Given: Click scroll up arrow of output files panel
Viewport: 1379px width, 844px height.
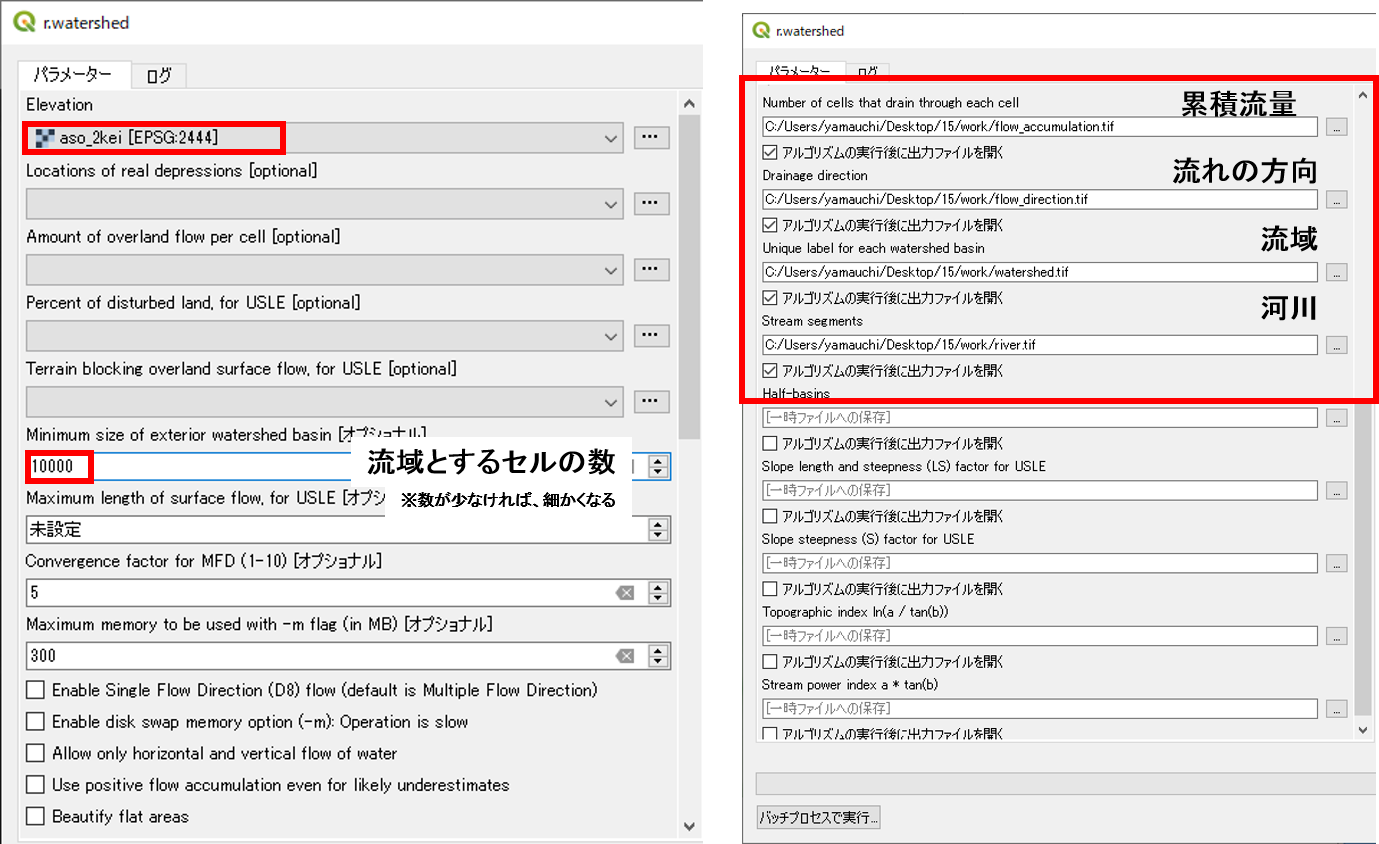Looking at the screenshot, I should (1363, 95).
